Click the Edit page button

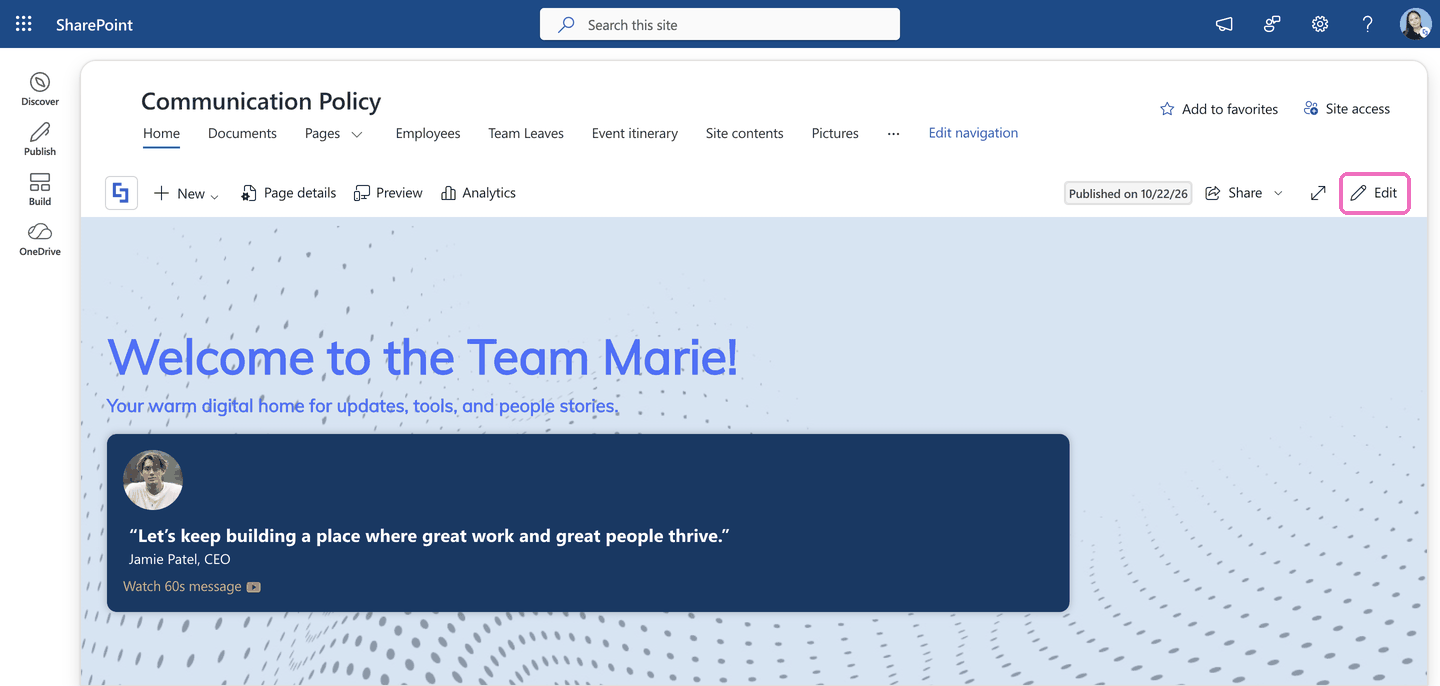coord(1374,193)
